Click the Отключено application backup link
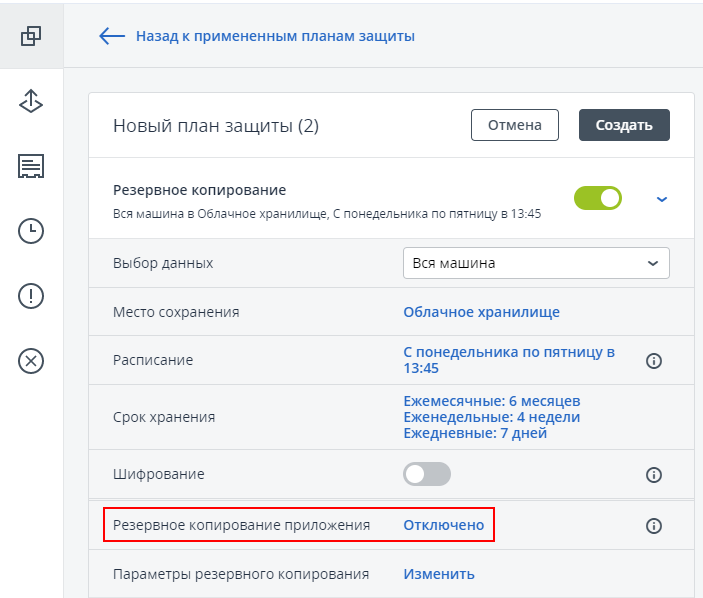 [443, 525]
